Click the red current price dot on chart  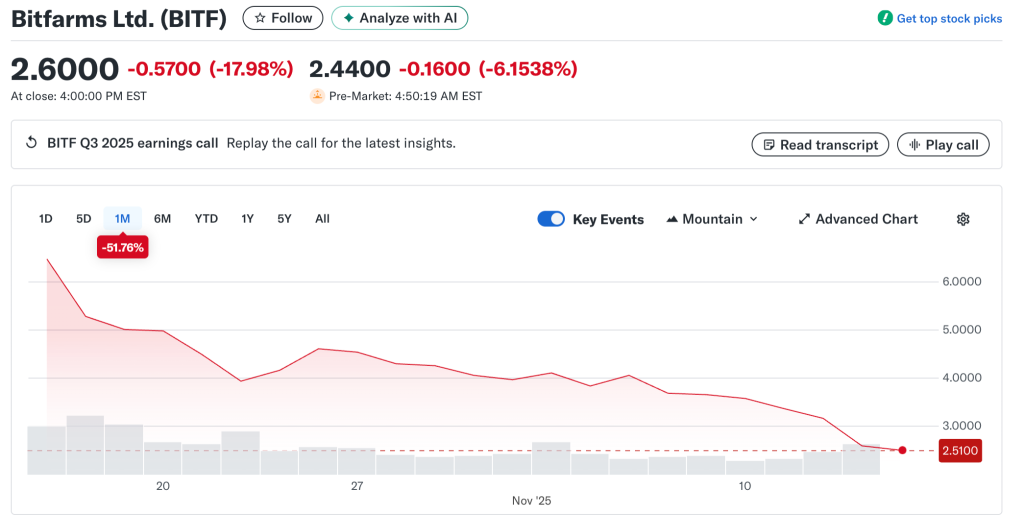click(903, 450)
